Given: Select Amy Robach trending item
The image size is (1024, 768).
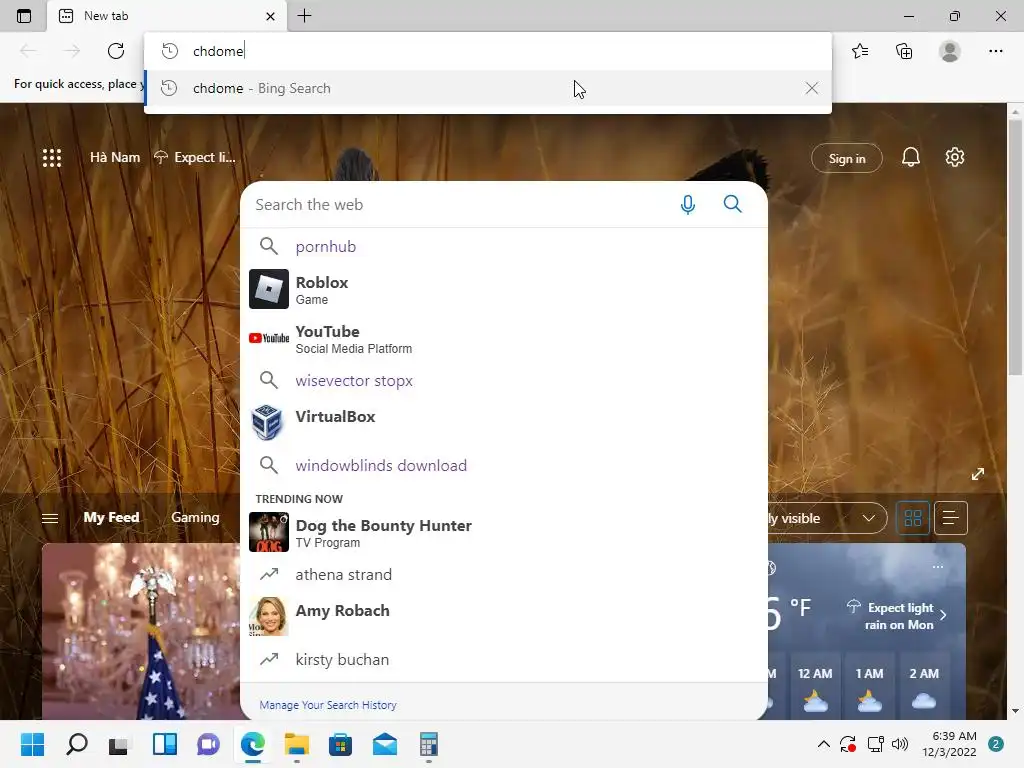Looking at the screenshot, I should [x=504, y=616].
